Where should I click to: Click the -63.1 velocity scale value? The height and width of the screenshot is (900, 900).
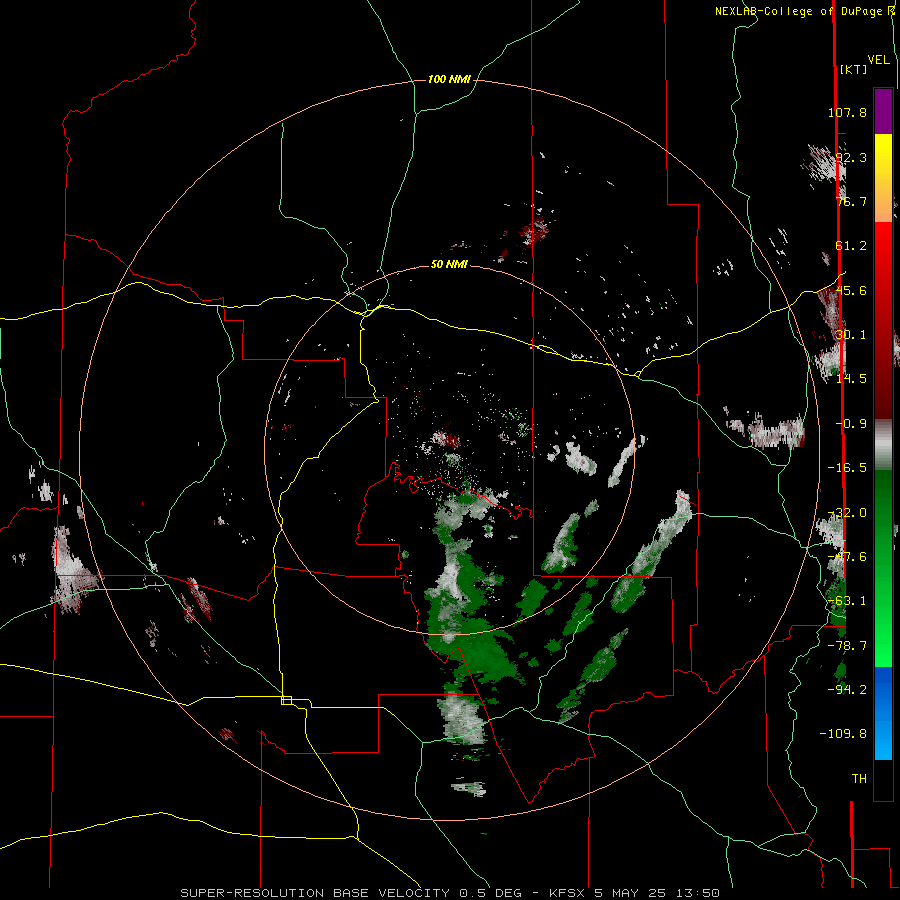click(847, 601)
